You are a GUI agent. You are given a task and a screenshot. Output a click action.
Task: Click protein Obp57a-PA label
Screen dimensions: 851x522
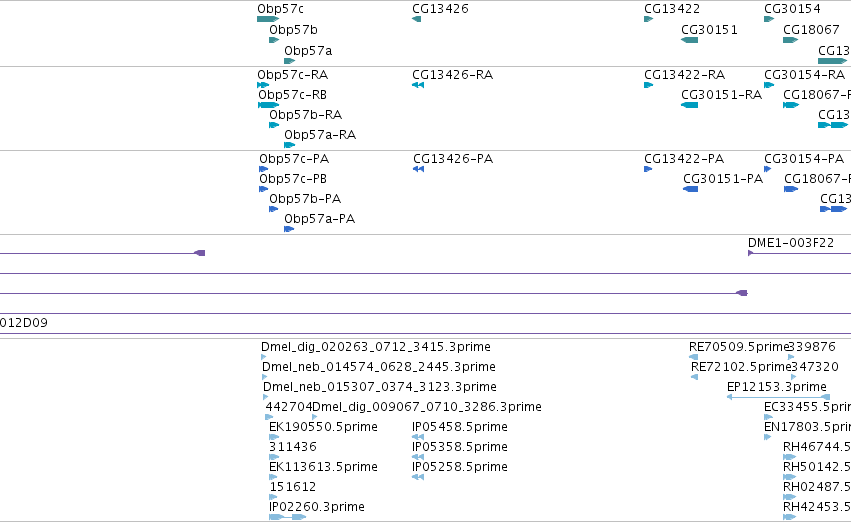pyautogui.click(x=320, y=219)
